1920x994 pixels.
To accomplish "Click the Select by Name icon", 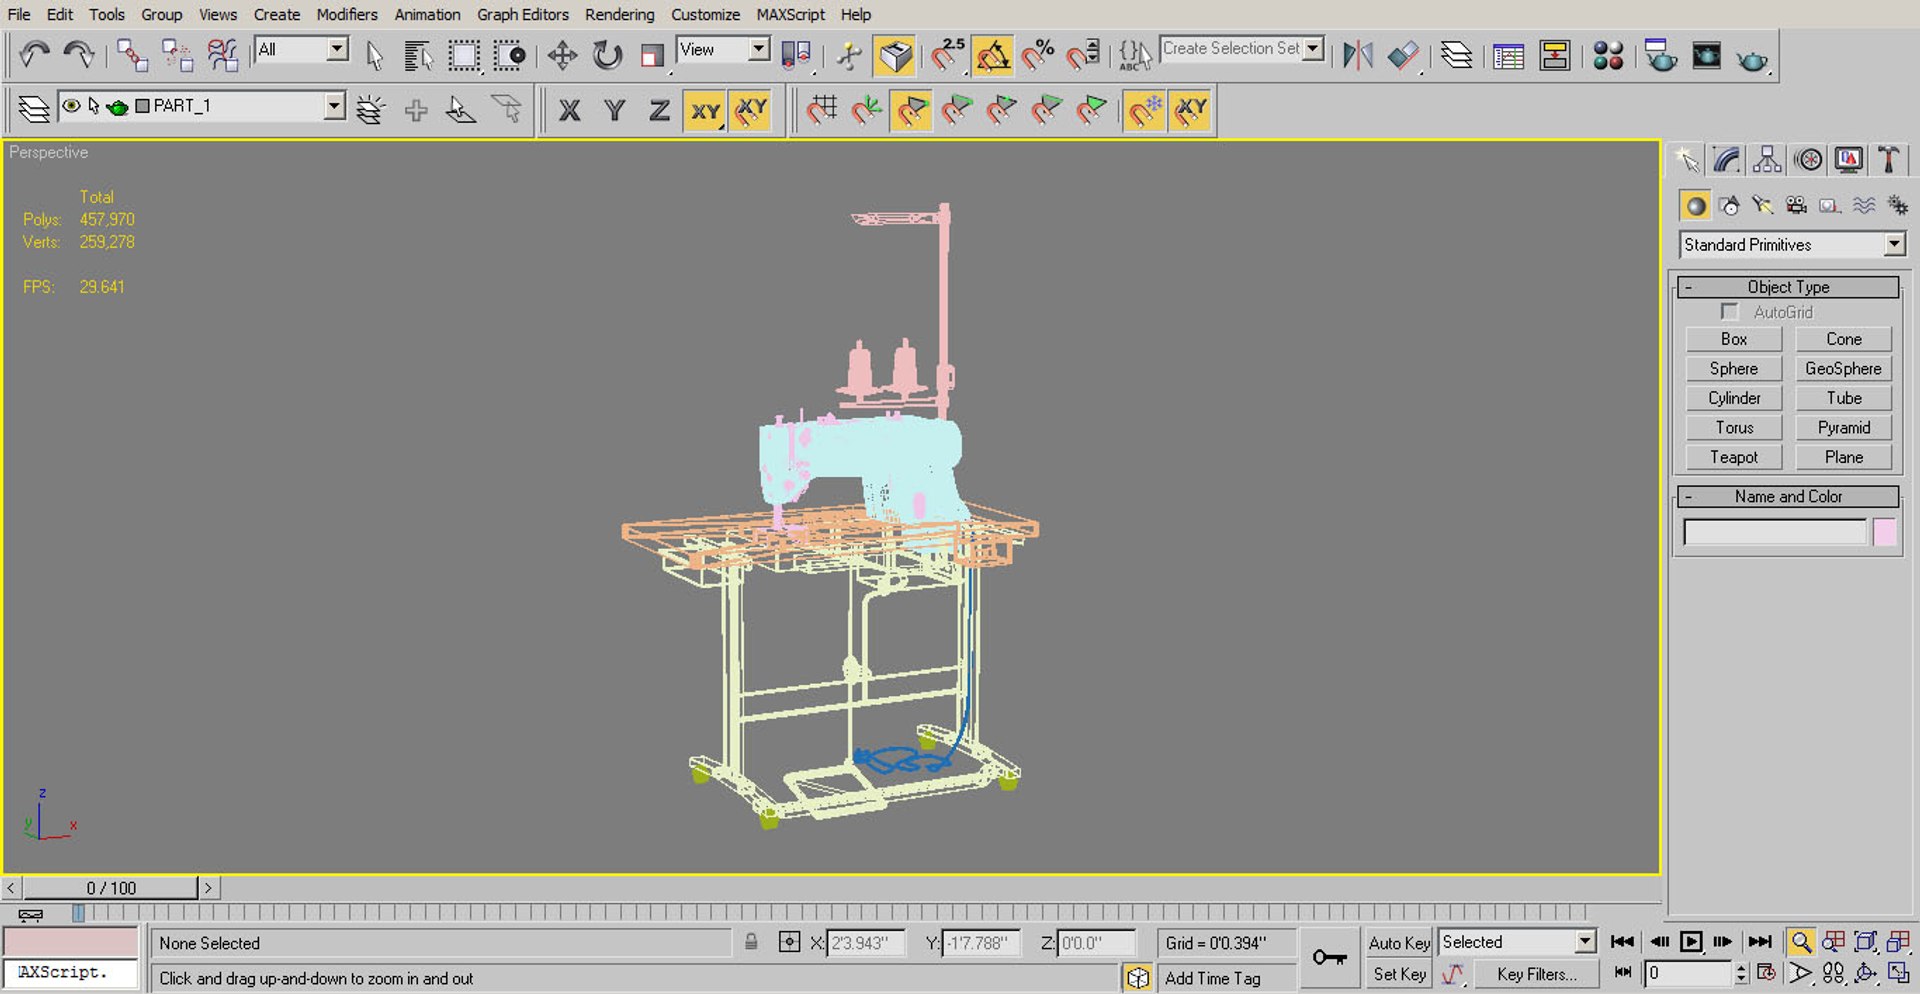I will (x=418, y=55).
